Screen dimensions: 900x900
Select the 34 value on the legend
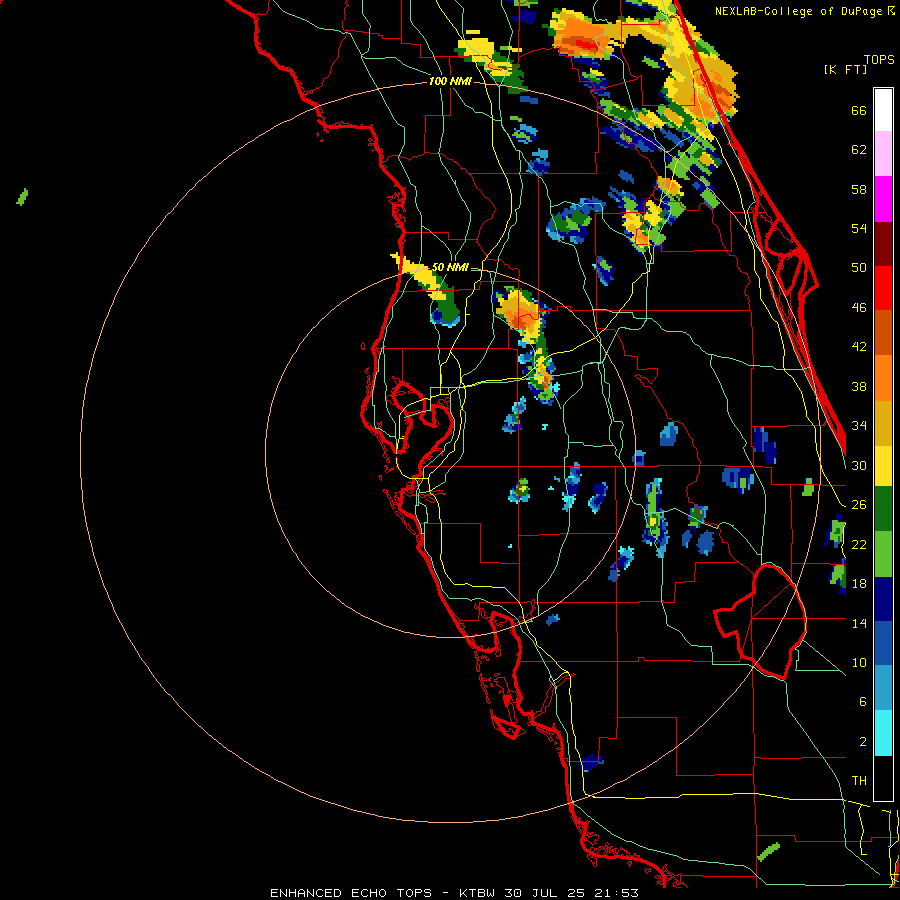[x=859, y=426]
